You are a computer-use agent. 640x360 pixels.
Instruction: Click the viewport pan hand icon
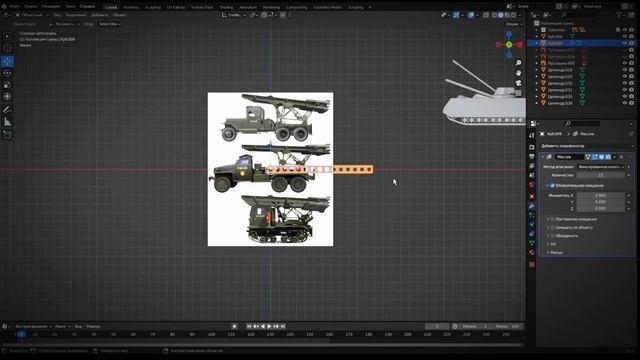tap(518, 73)
